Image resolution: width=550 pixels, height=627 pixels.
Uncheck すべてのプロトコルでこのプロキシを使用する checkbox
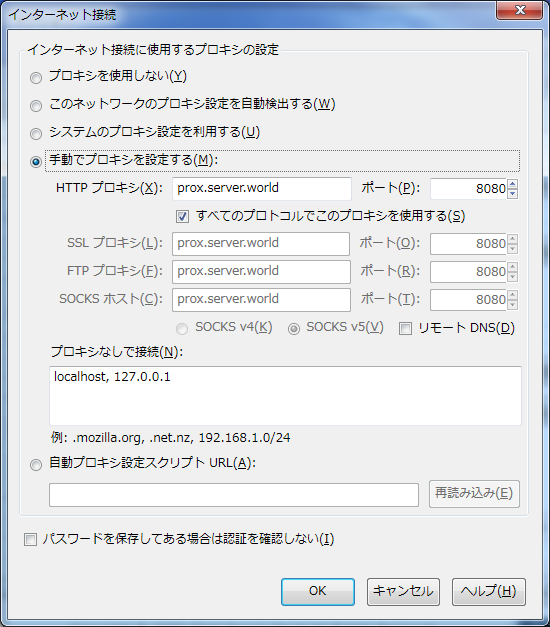[182, 217]
